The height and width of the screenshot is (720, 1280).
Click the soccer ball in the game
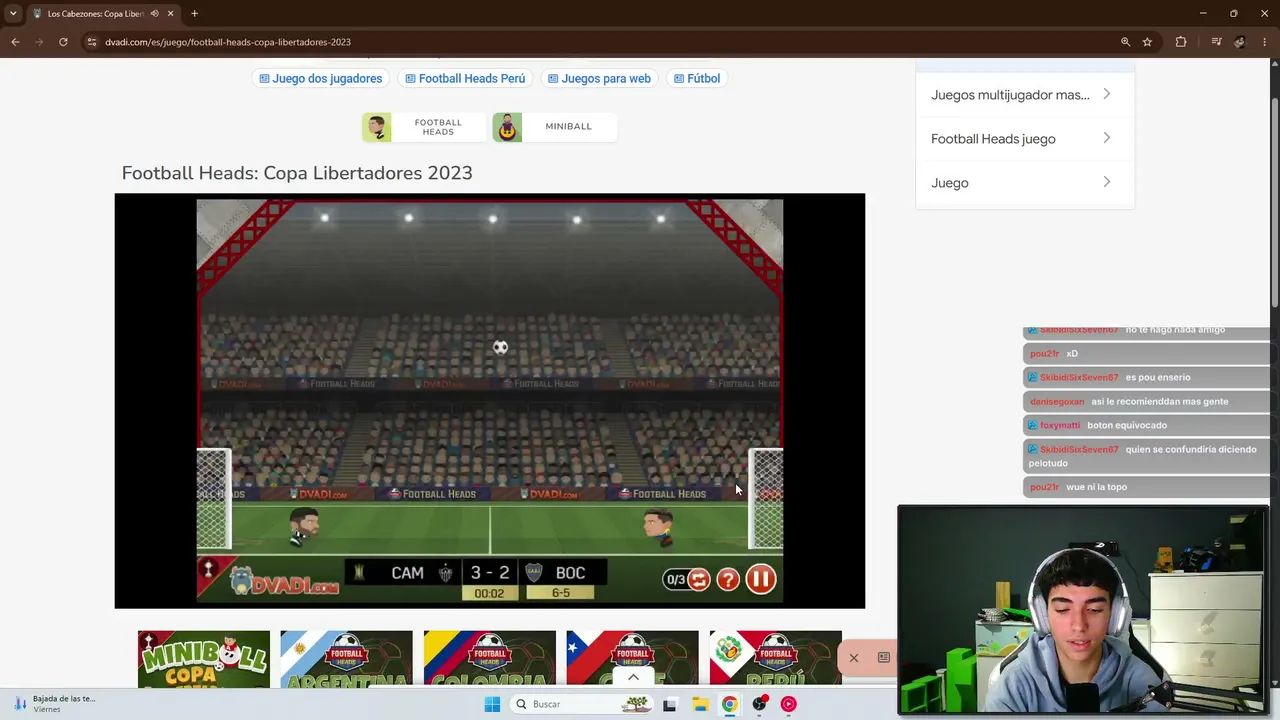pos(500,347)
